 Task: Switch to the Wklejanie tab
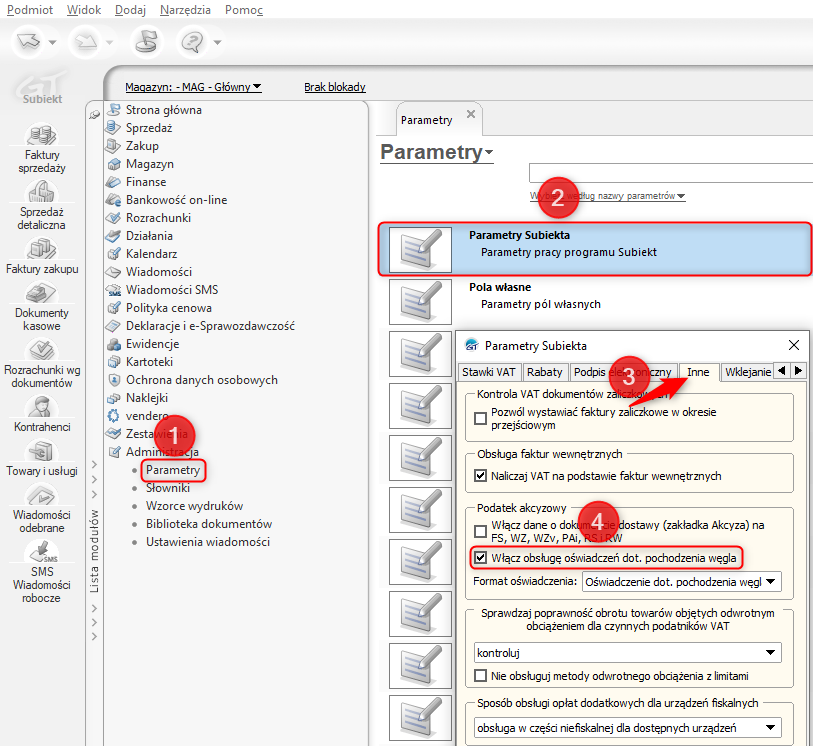coord(748,372)
